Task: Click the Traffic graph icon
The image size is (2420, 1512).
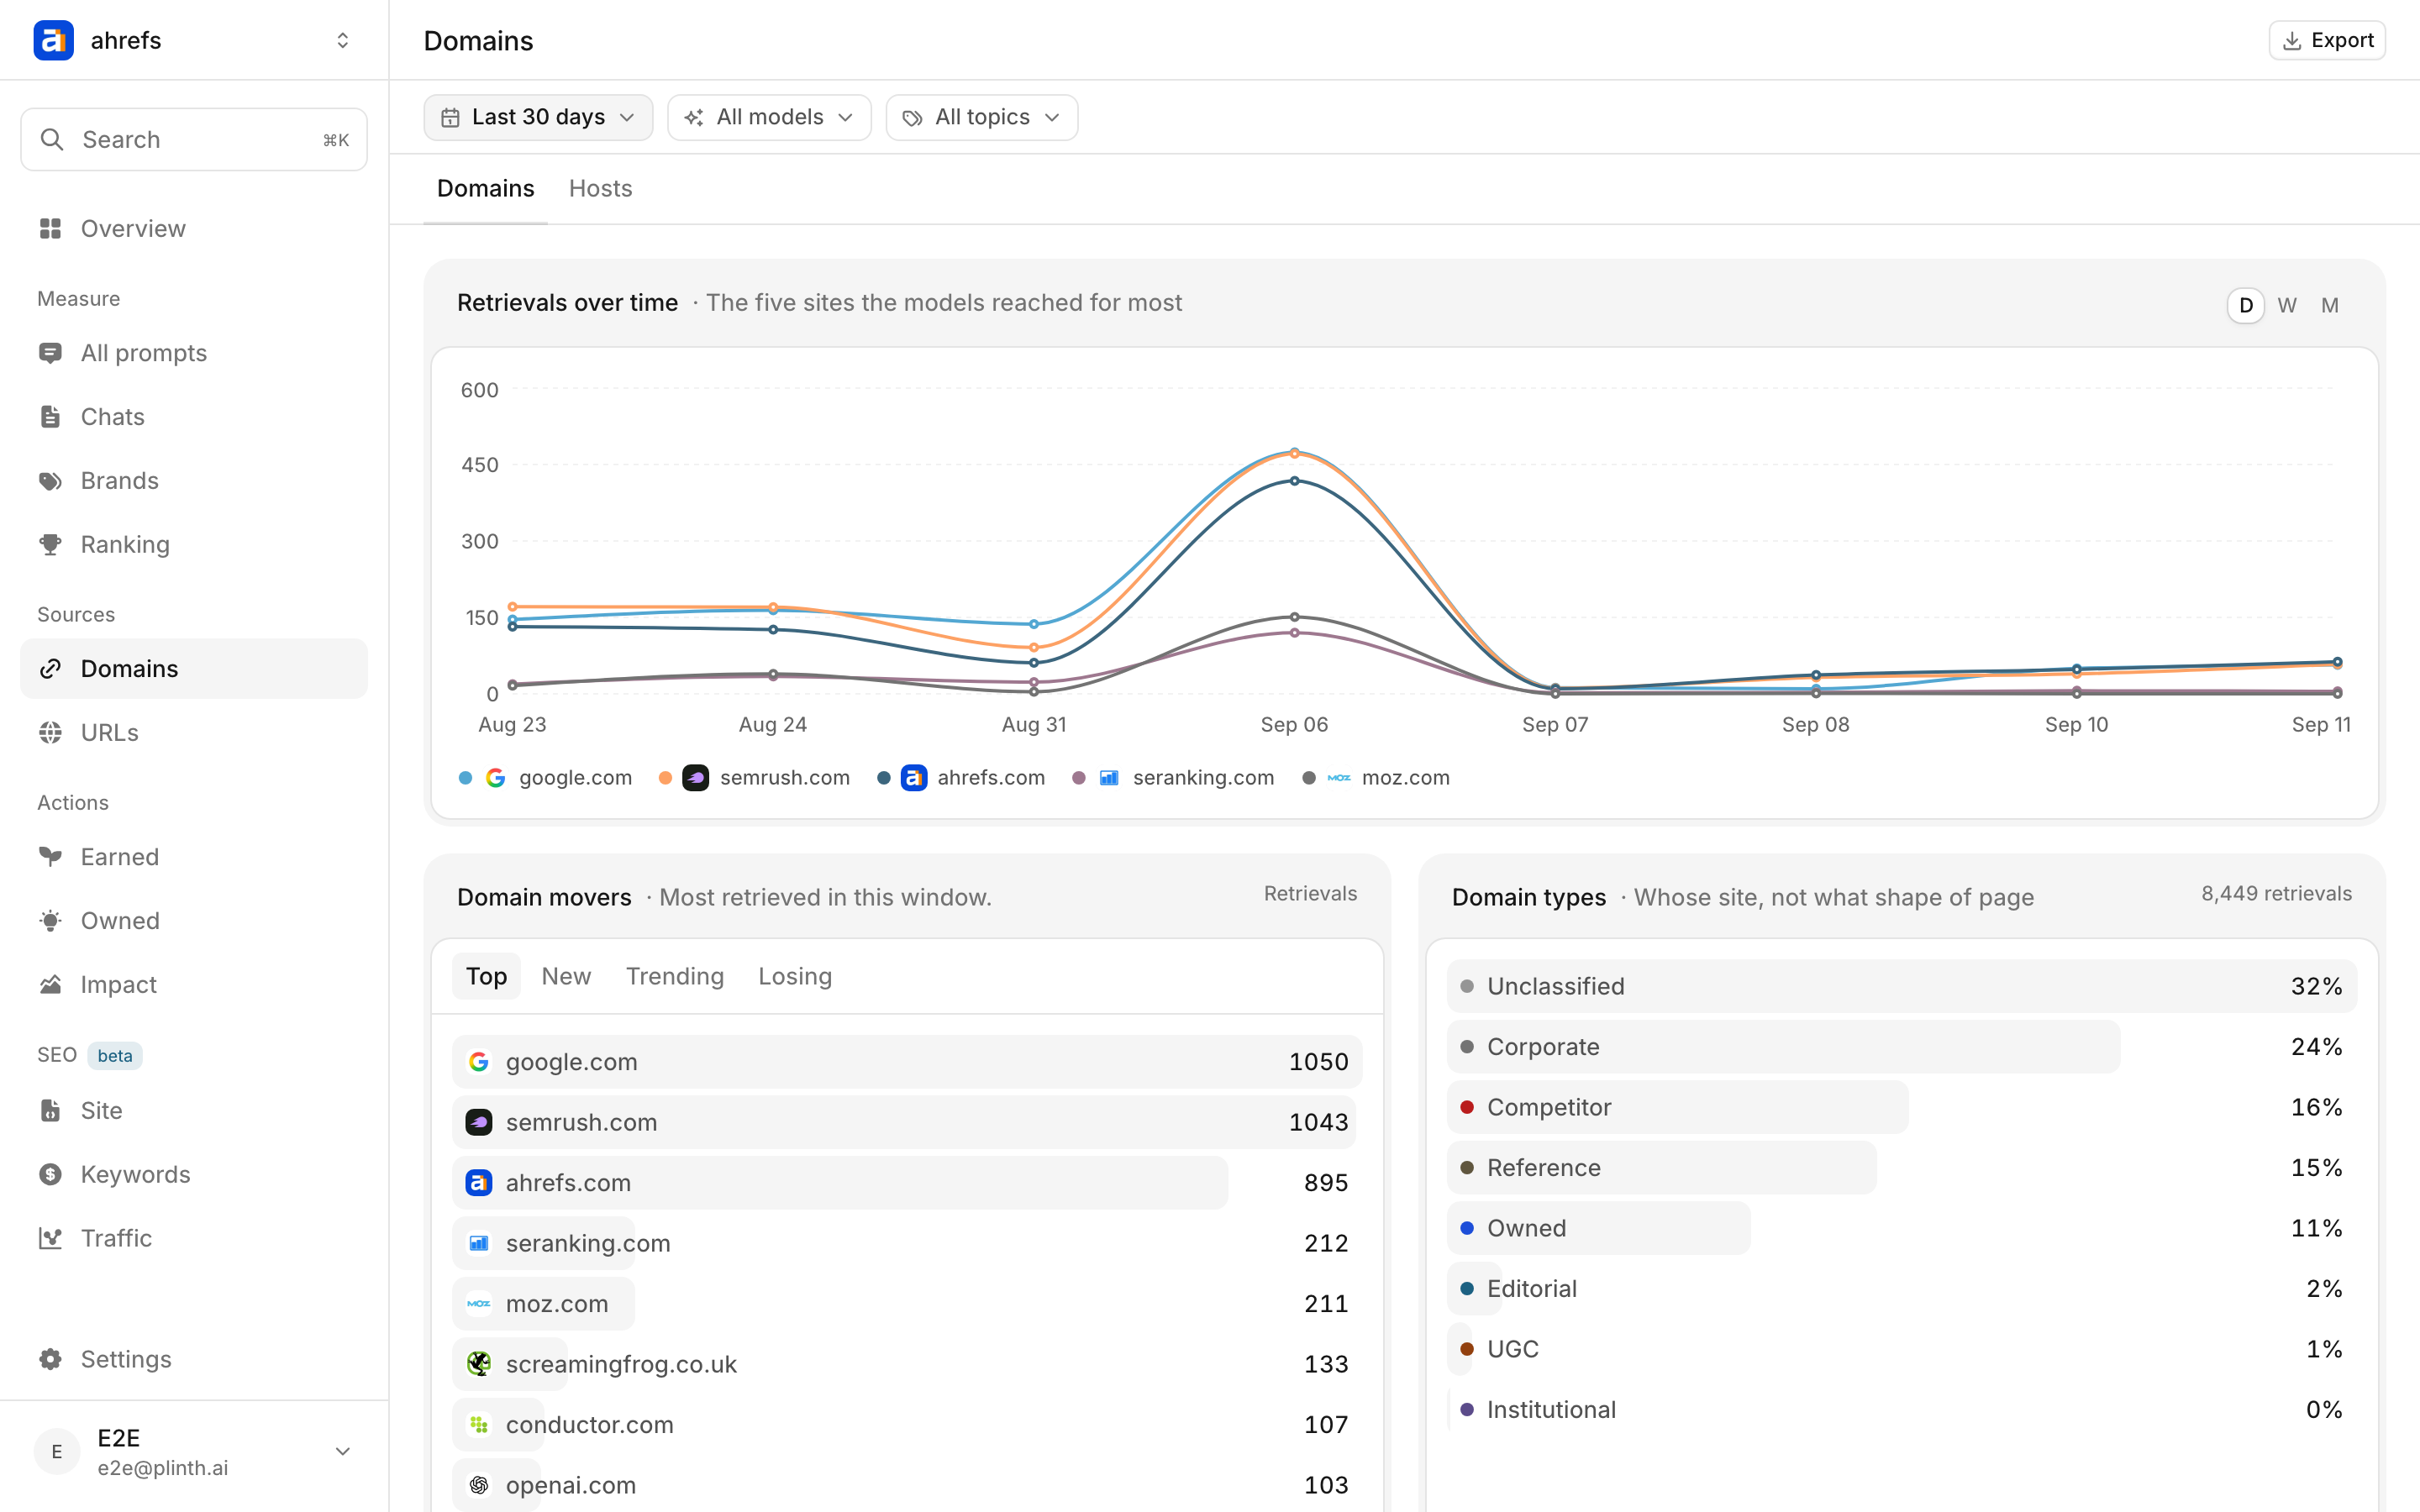Action: 50,1239
